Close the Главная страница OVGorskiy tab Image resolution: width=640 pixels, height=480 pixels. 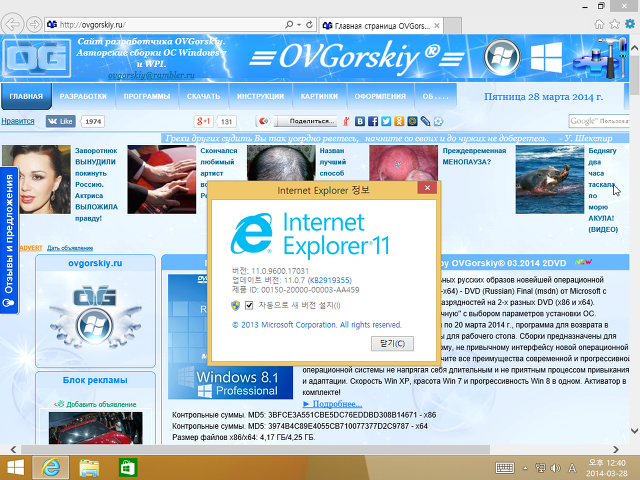(437, 26)
